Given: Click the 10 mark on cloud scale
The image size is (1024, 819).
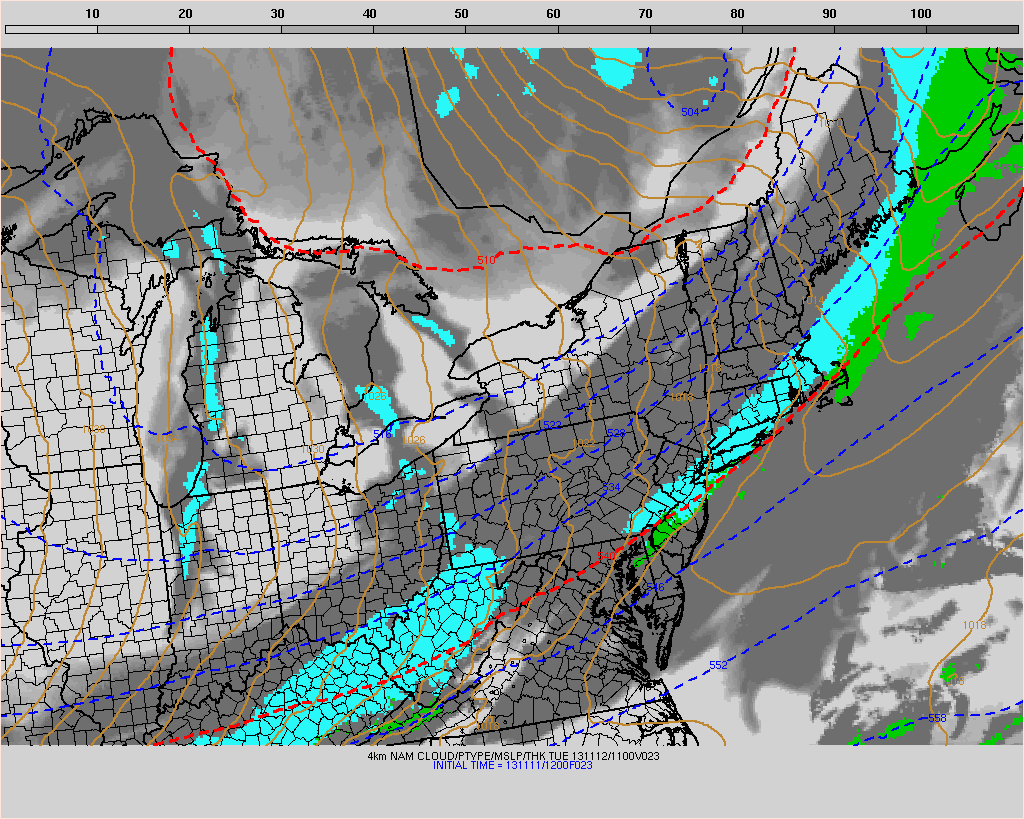Looking at the screenshot, I should pyautogui.click(x=92, y=14).
